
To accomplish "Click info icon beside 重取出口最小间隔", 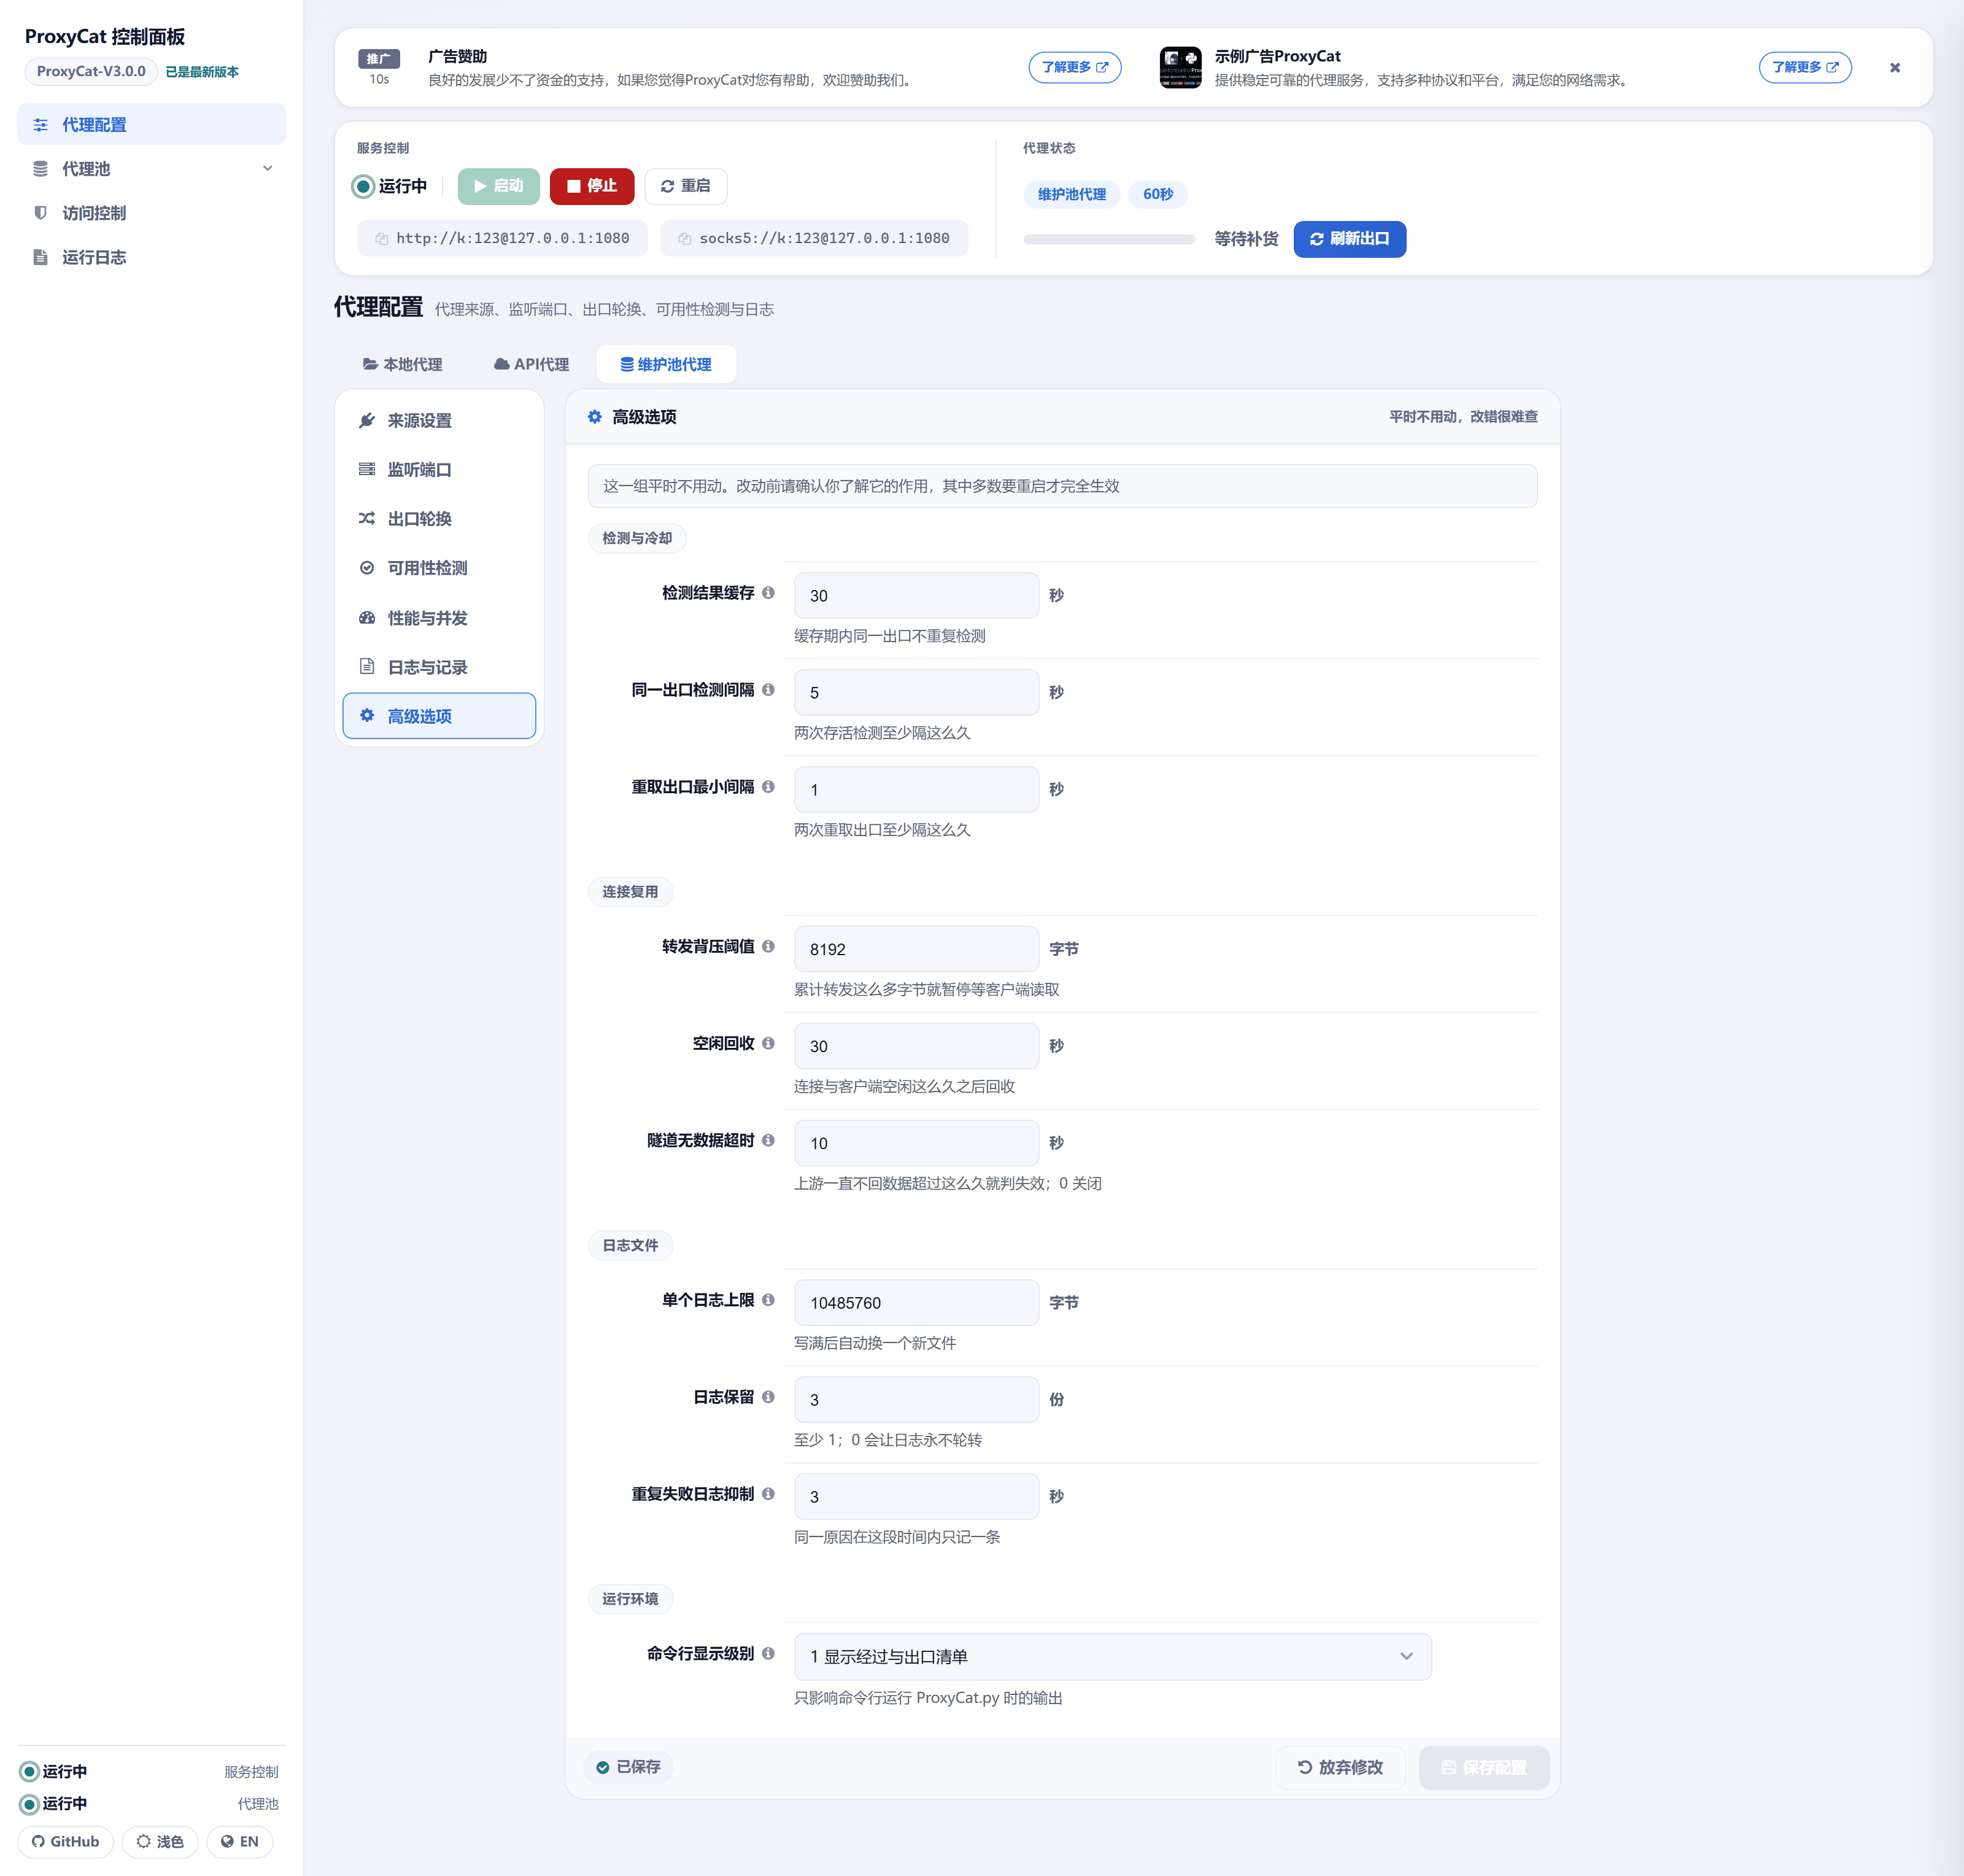I will tap(768, 787).
